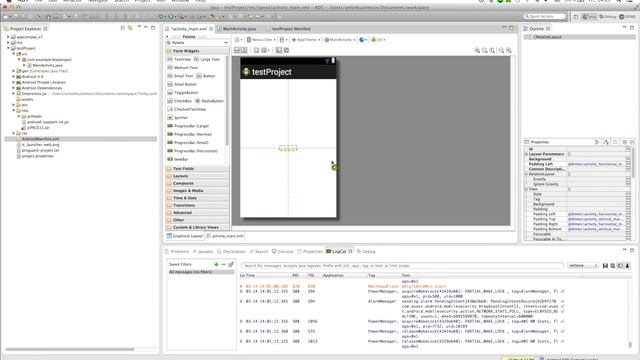Viewport: 640px width, 360px height.
Task: Open the Nexus One device dropdown
Action: pyautogui.click(x=261, y=40)
